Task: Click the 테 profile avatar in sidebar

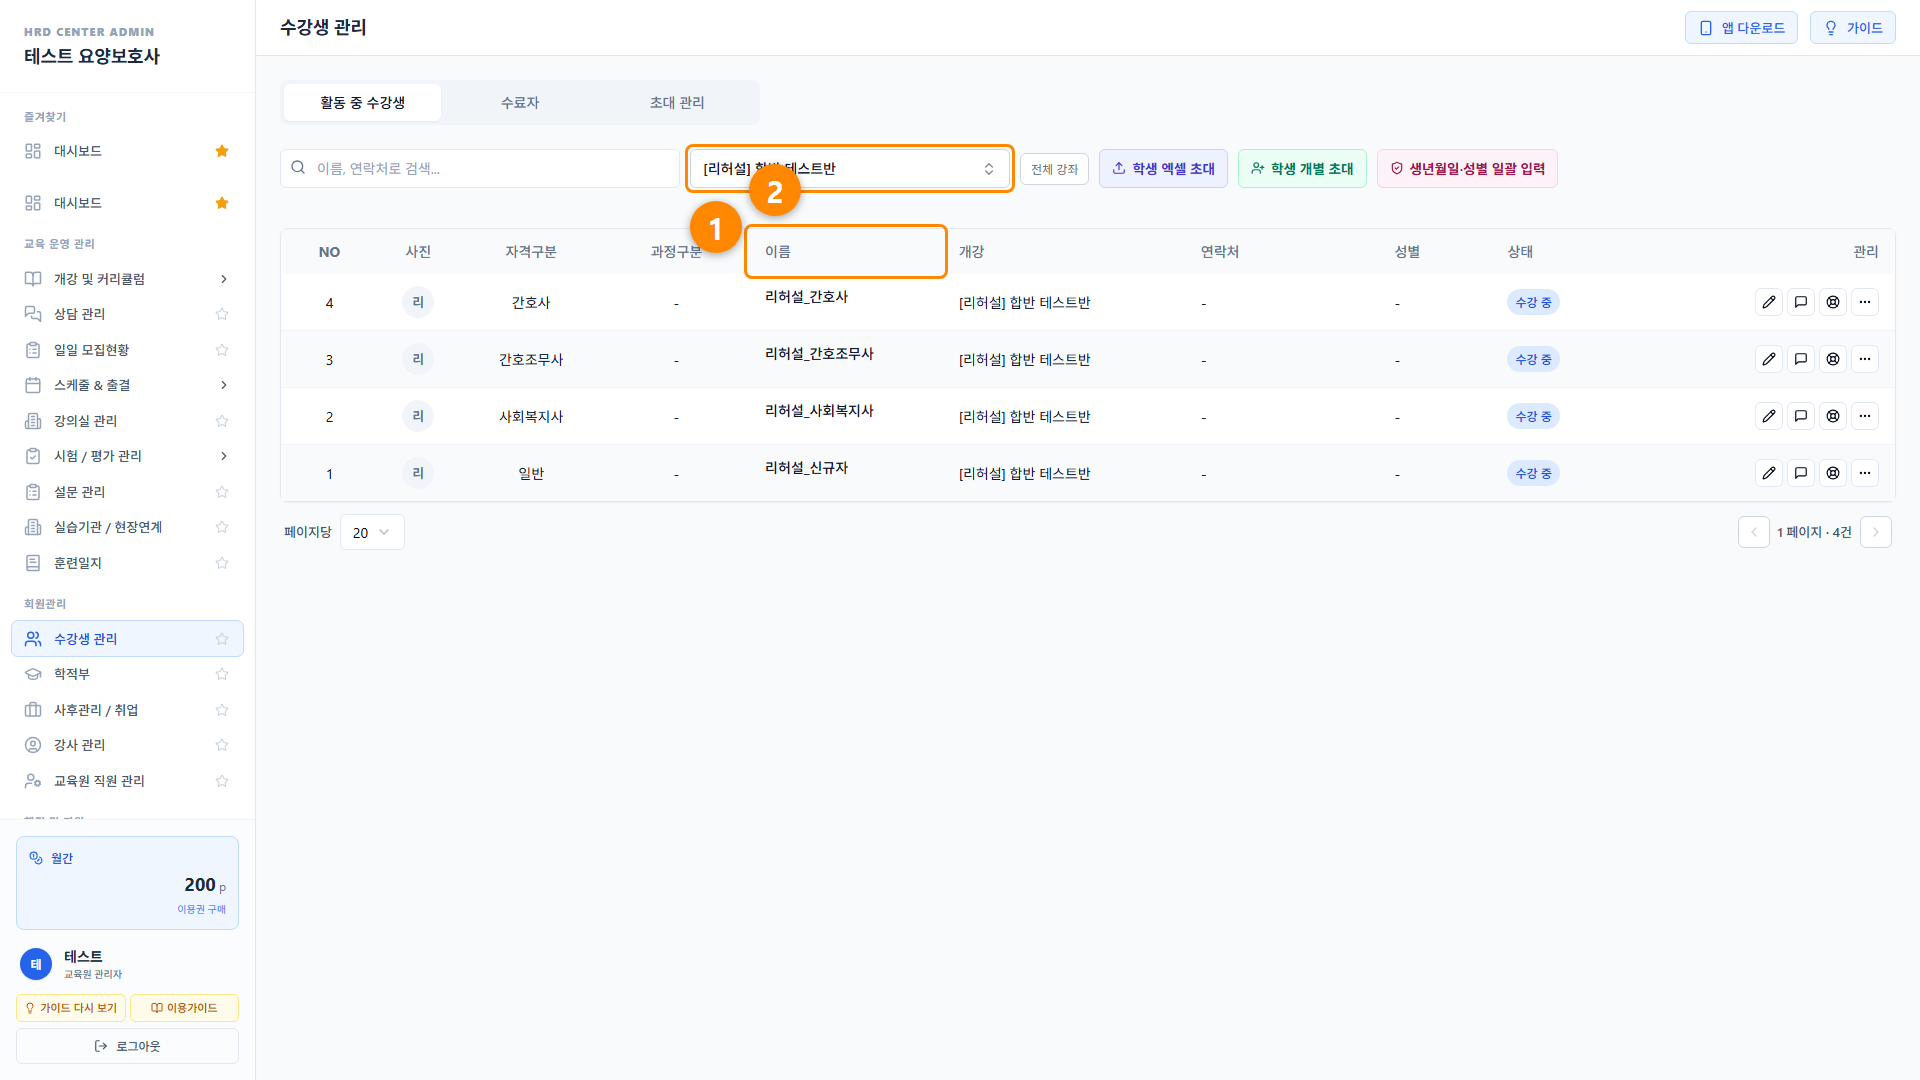Action: [x=36, y=964]
